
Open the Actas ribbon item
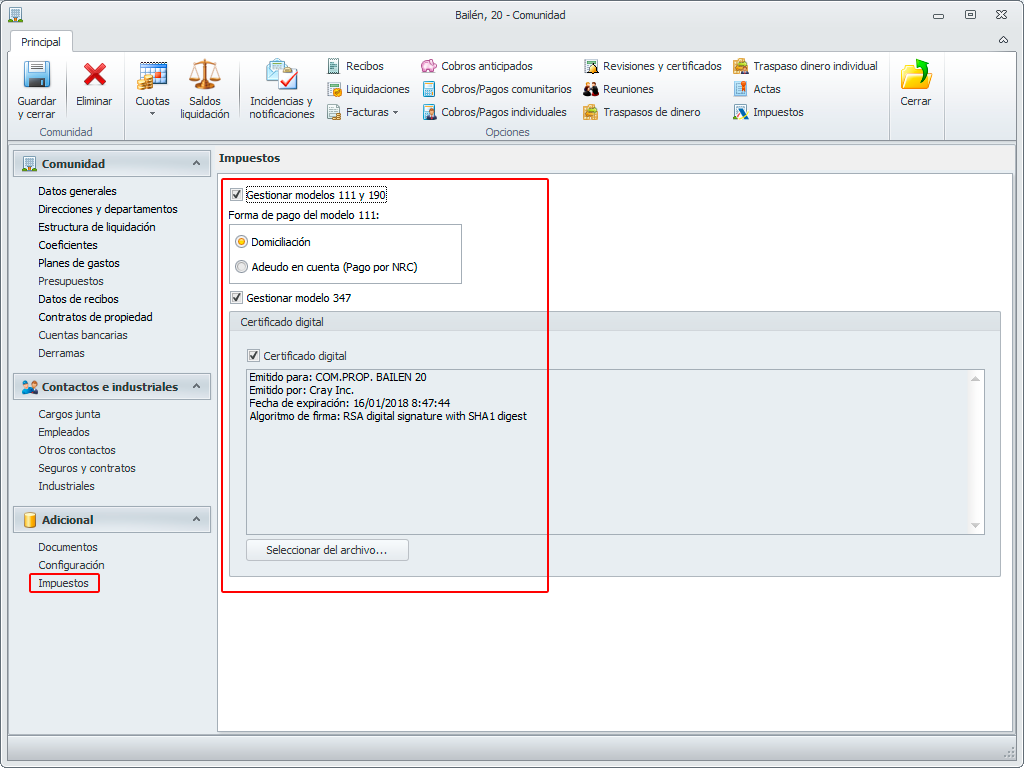(x=757, y=89)
